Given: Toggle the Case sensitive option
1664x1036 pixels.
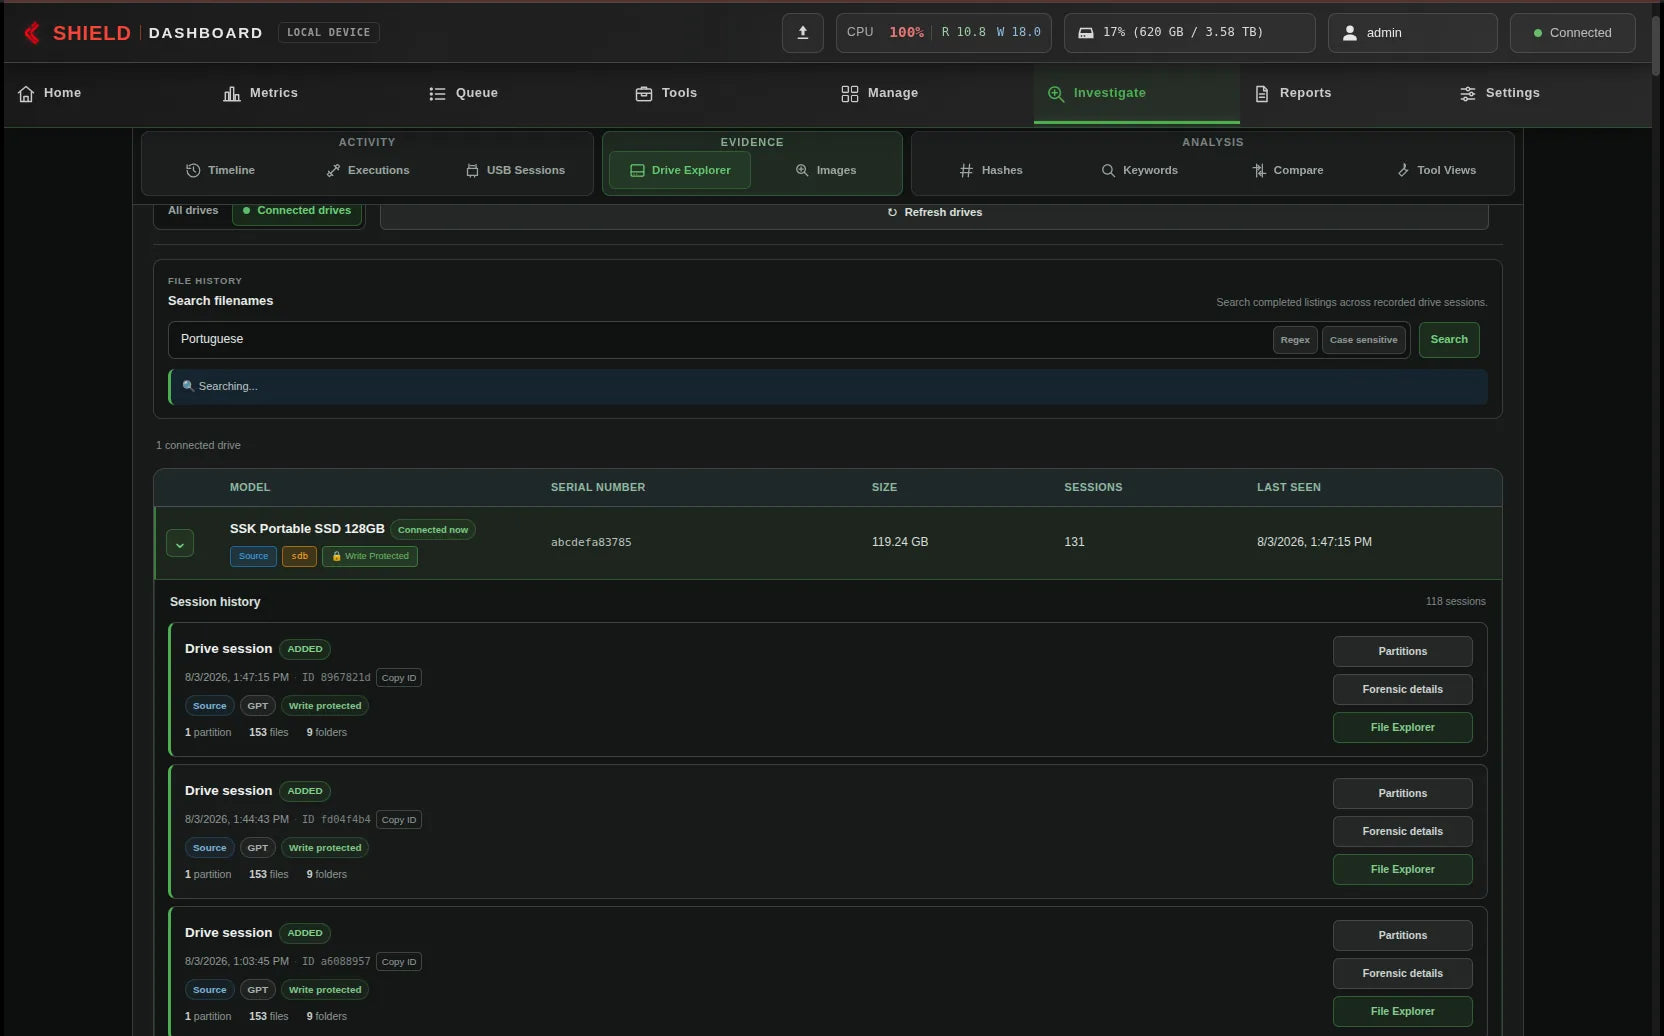Looking at the screenshot, I should [x=1364, y=340].
